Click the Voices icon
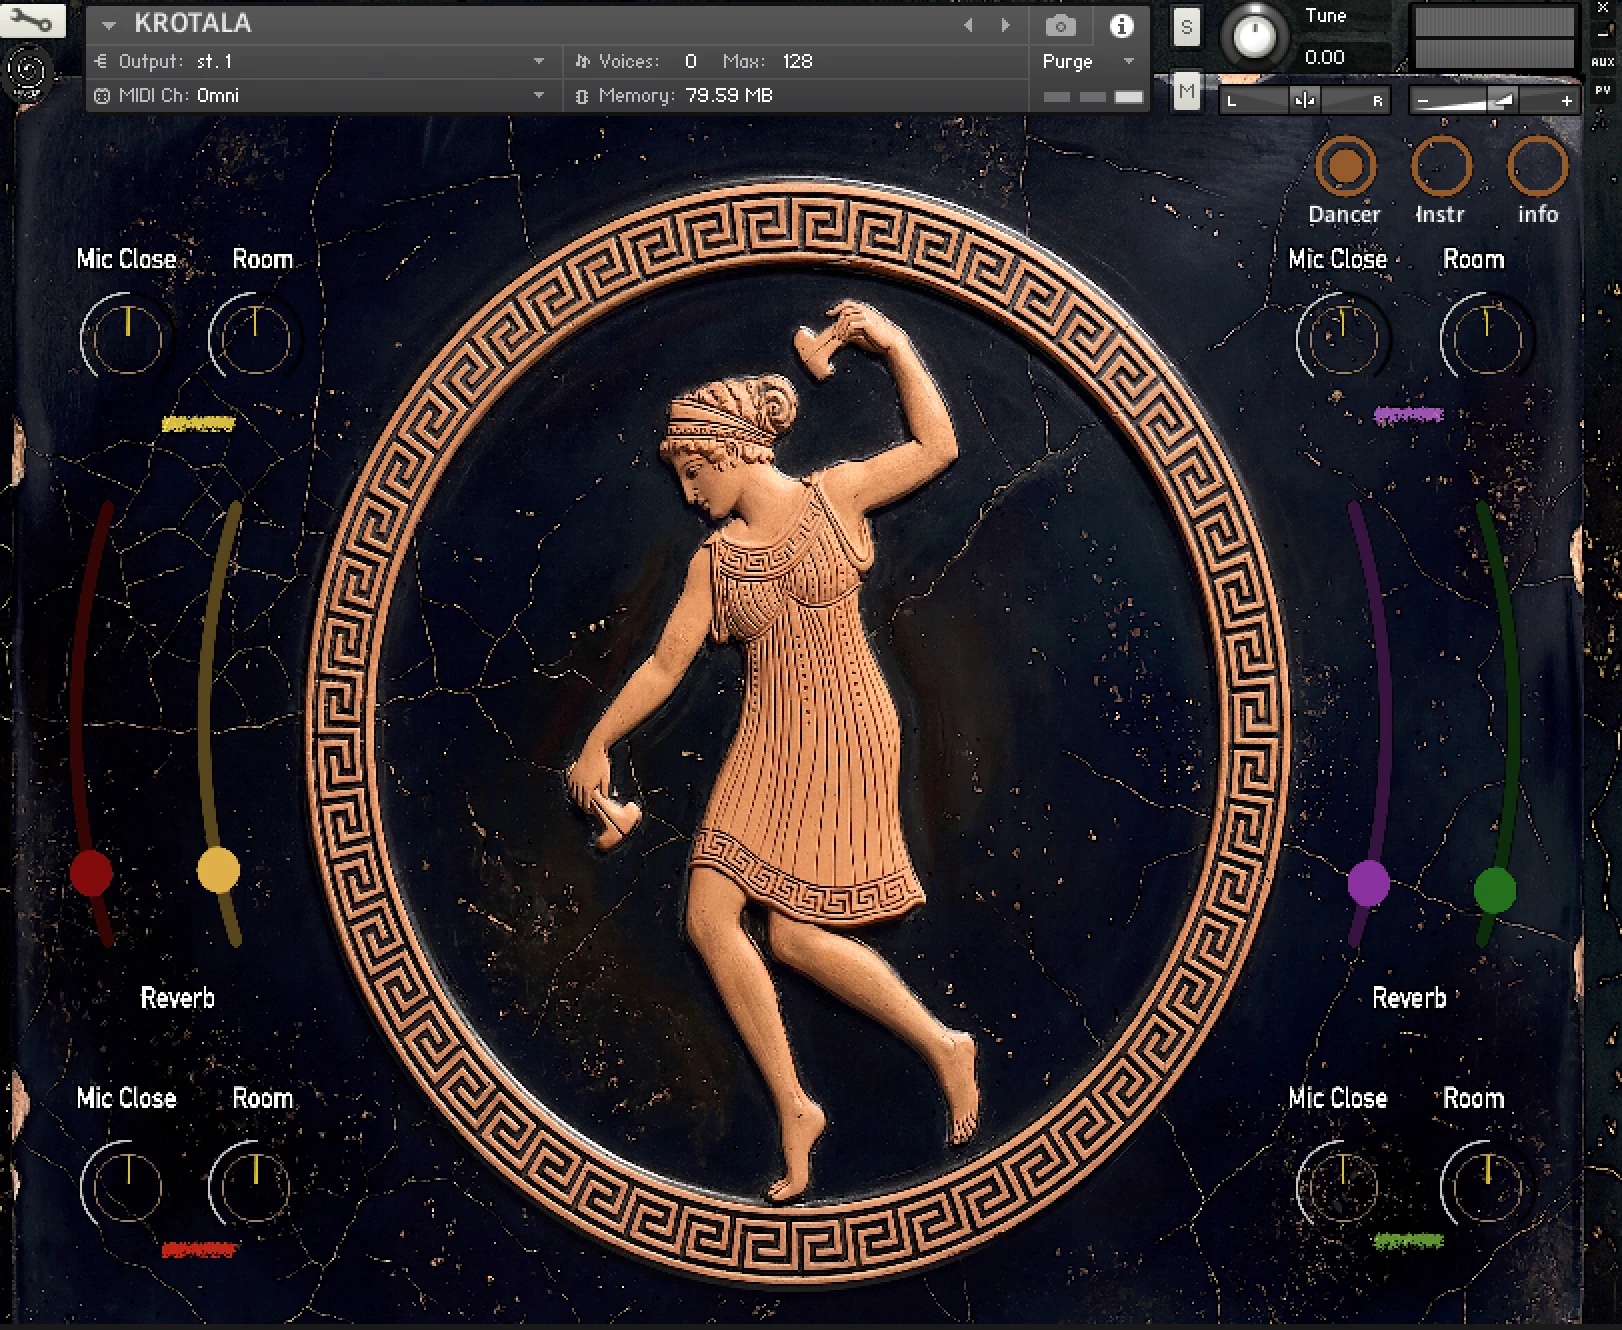This screenshot has height=1330, width=1622. tap(582, 61)
